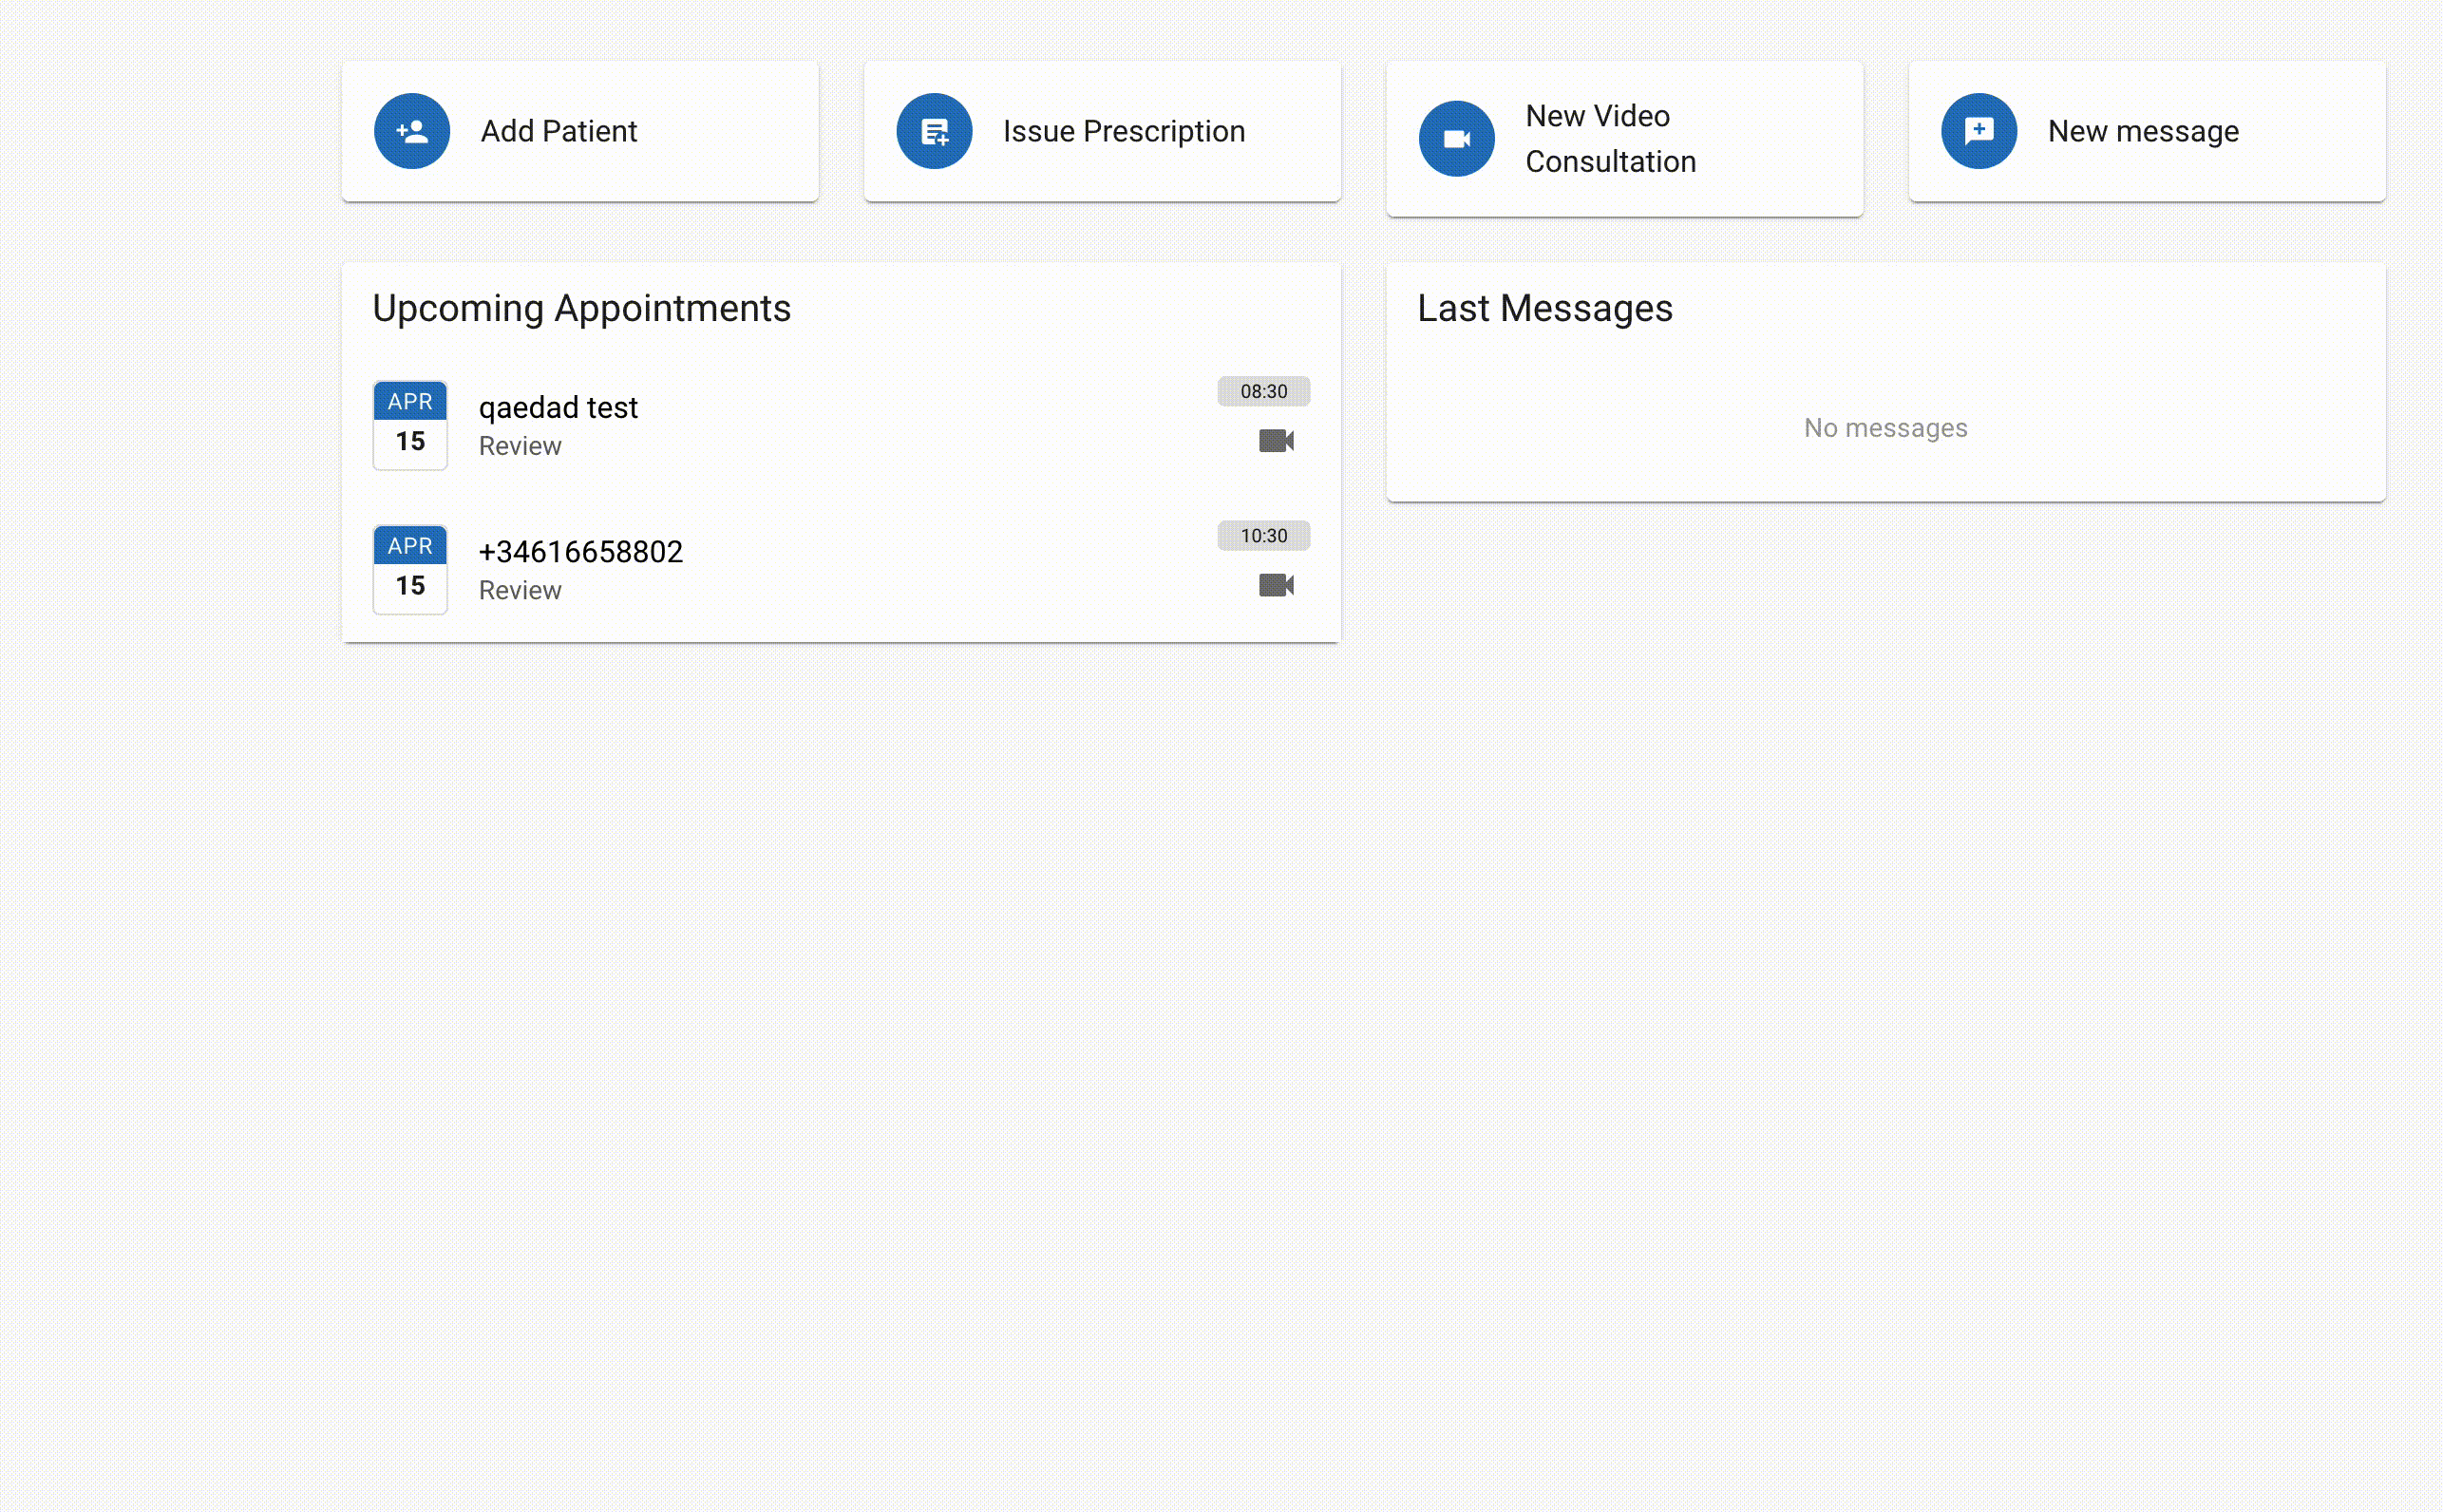Image resolution: width=2443 pixels, height=1512 pixels.
Task: Open the Add Patient card label
Action: tap(559, 131)
